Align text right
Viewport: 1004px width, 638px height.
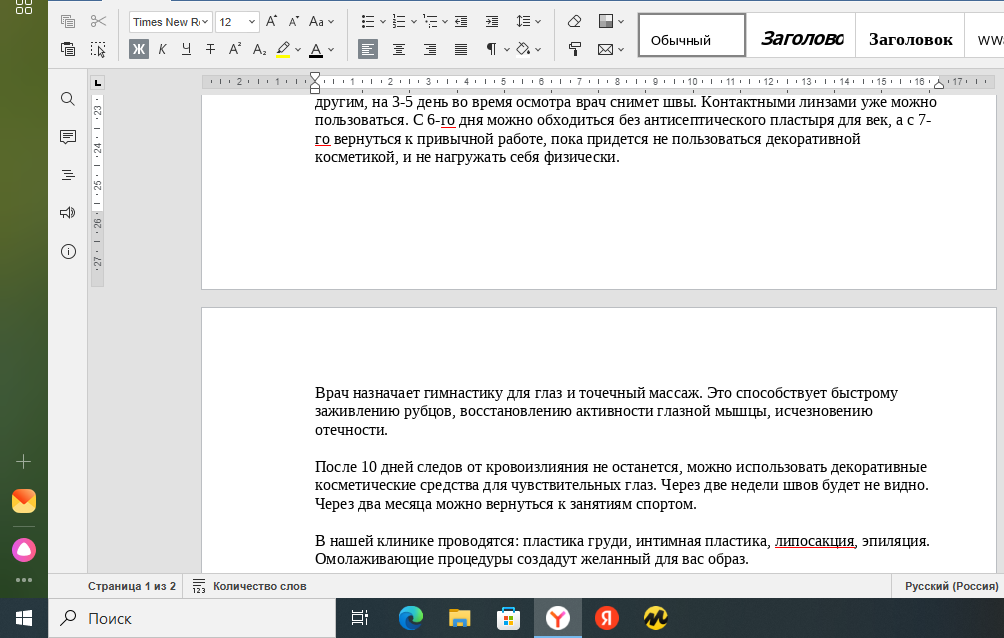(x=430, y=49)
